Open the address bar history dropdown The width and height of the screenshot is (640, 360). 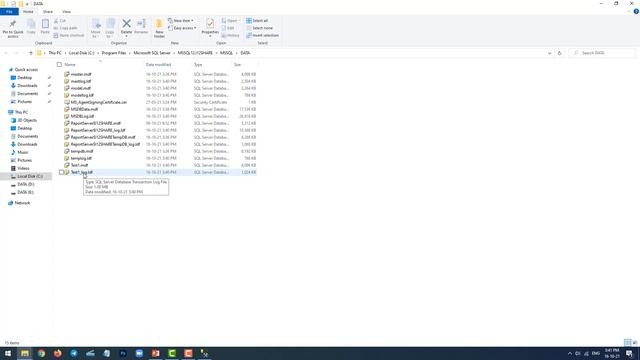[549, 53]
